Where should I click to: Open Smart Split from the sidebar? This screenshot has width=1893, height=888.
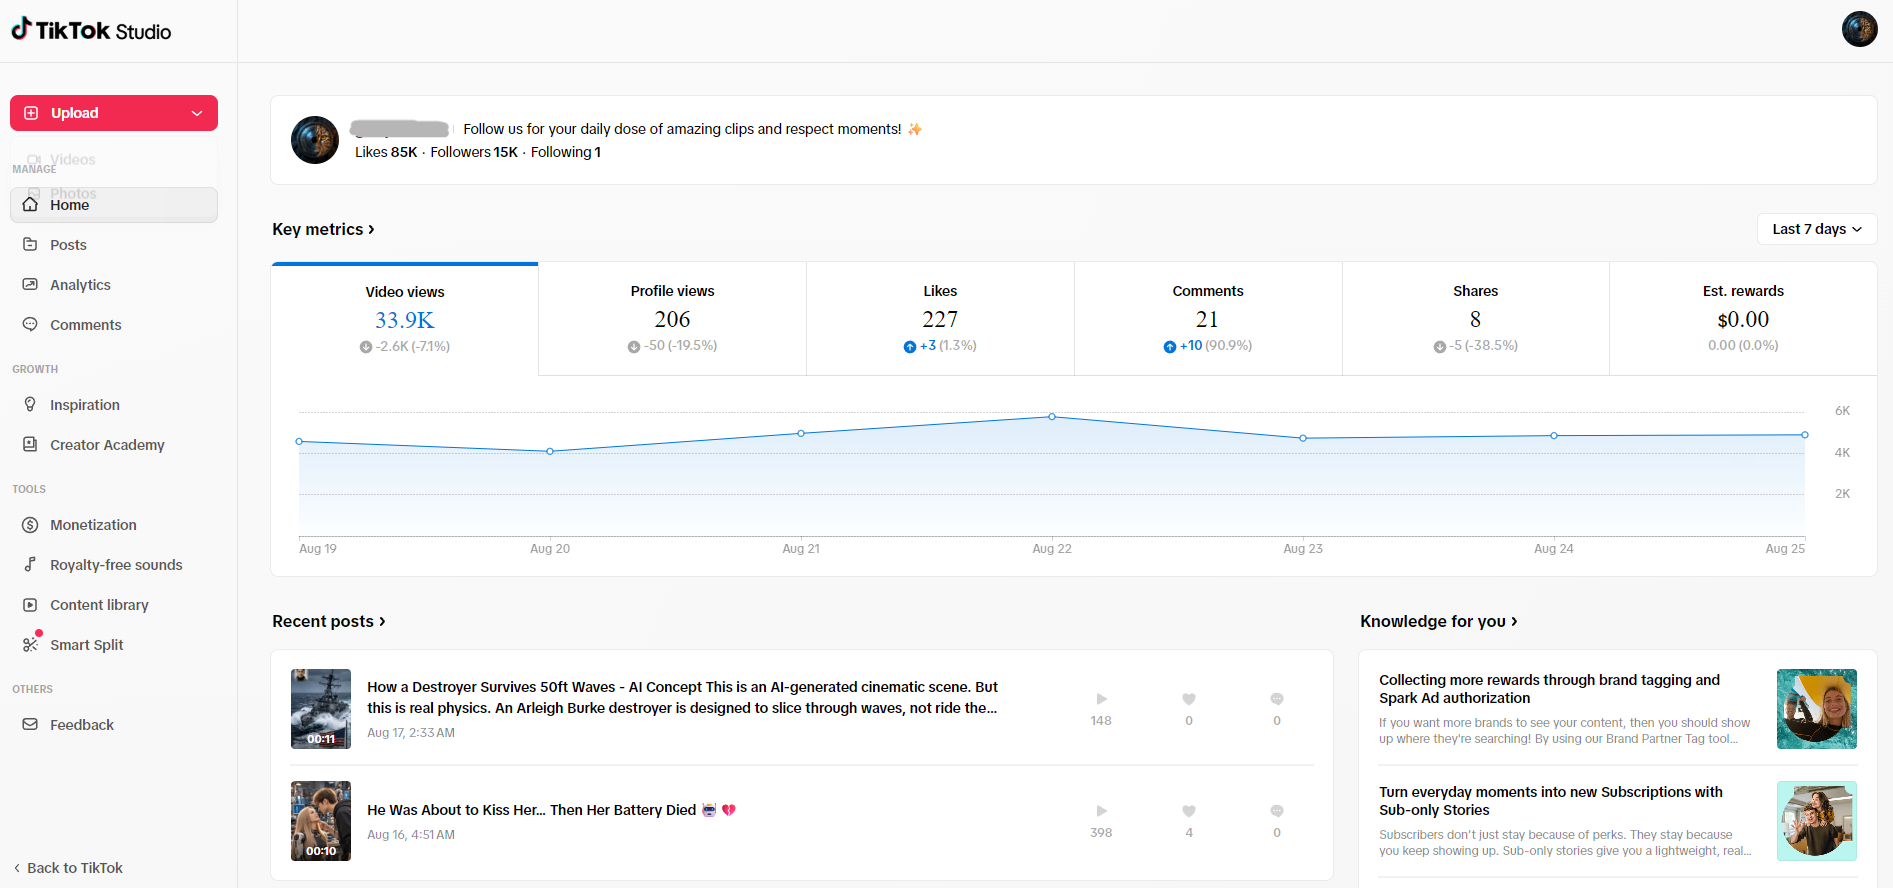[x=114, y=645]
